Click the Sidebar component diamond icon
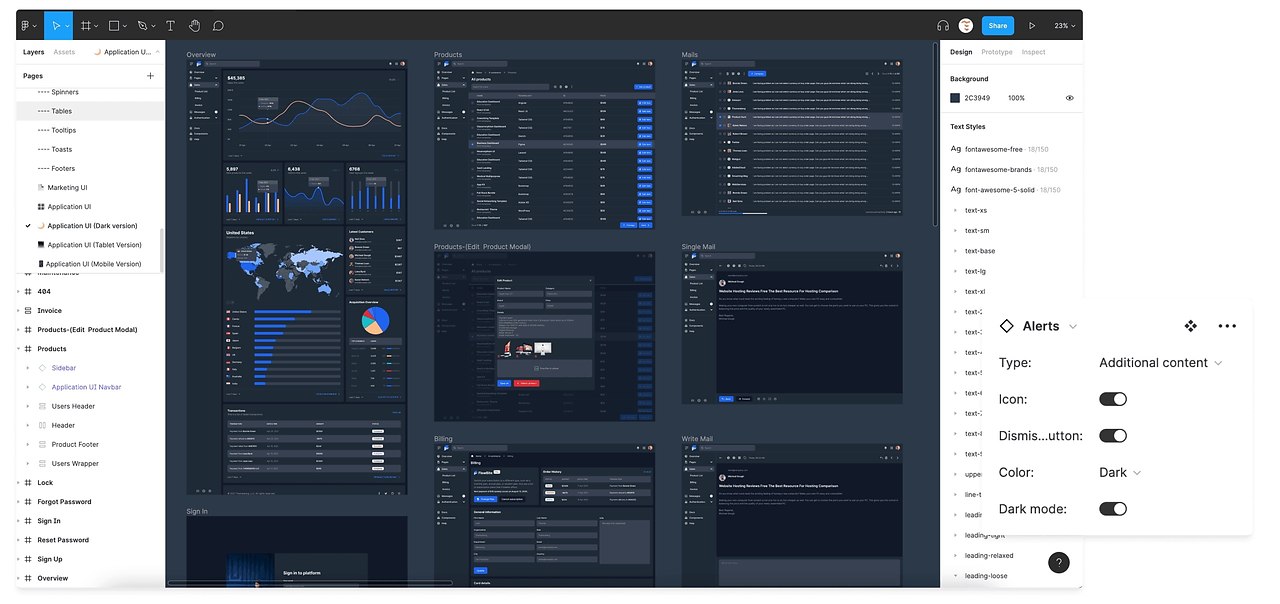 (x=42, y=368)
